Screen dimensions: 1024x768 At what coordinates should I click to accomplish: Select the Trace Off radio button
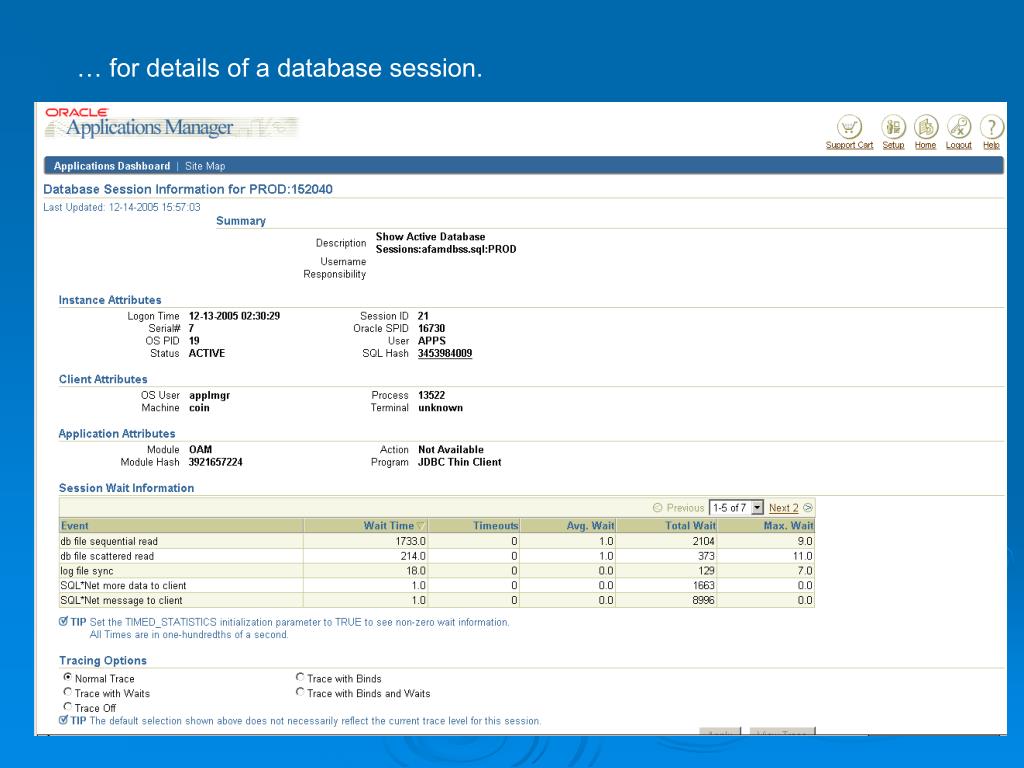(x=67, y=707)
